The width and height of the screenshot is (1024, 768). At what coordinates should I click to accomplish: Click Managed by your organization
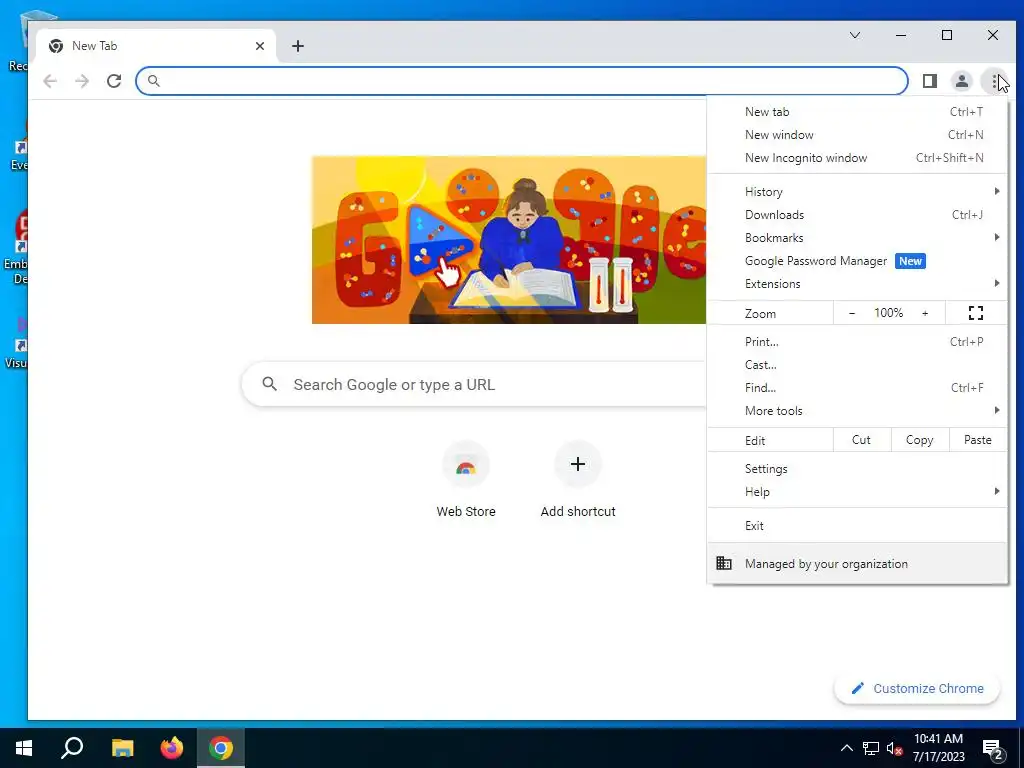(858, 564)
